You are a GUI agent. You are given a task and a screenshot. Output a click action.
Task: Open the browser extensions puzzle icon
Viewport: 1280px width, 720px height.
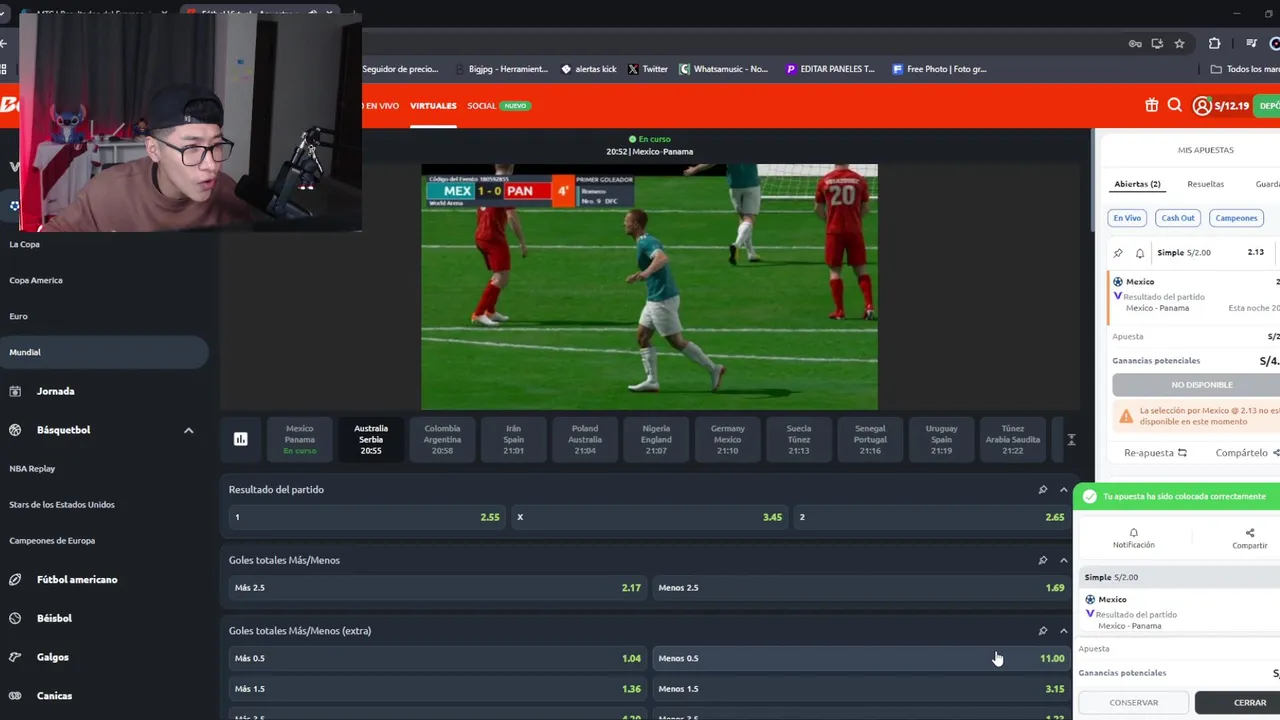tap(1214, 43)
